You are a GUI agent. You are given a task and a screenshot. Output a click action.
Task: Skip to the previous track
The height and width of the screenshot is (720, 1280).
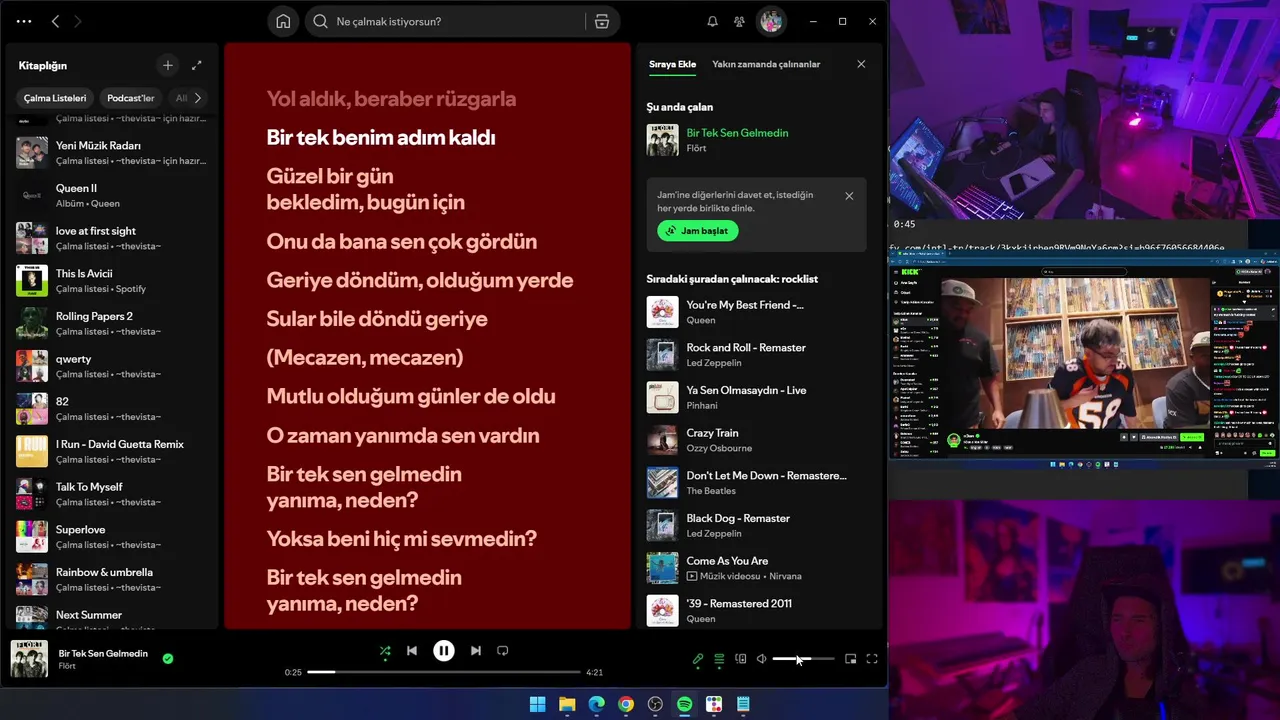coord(412,651)
